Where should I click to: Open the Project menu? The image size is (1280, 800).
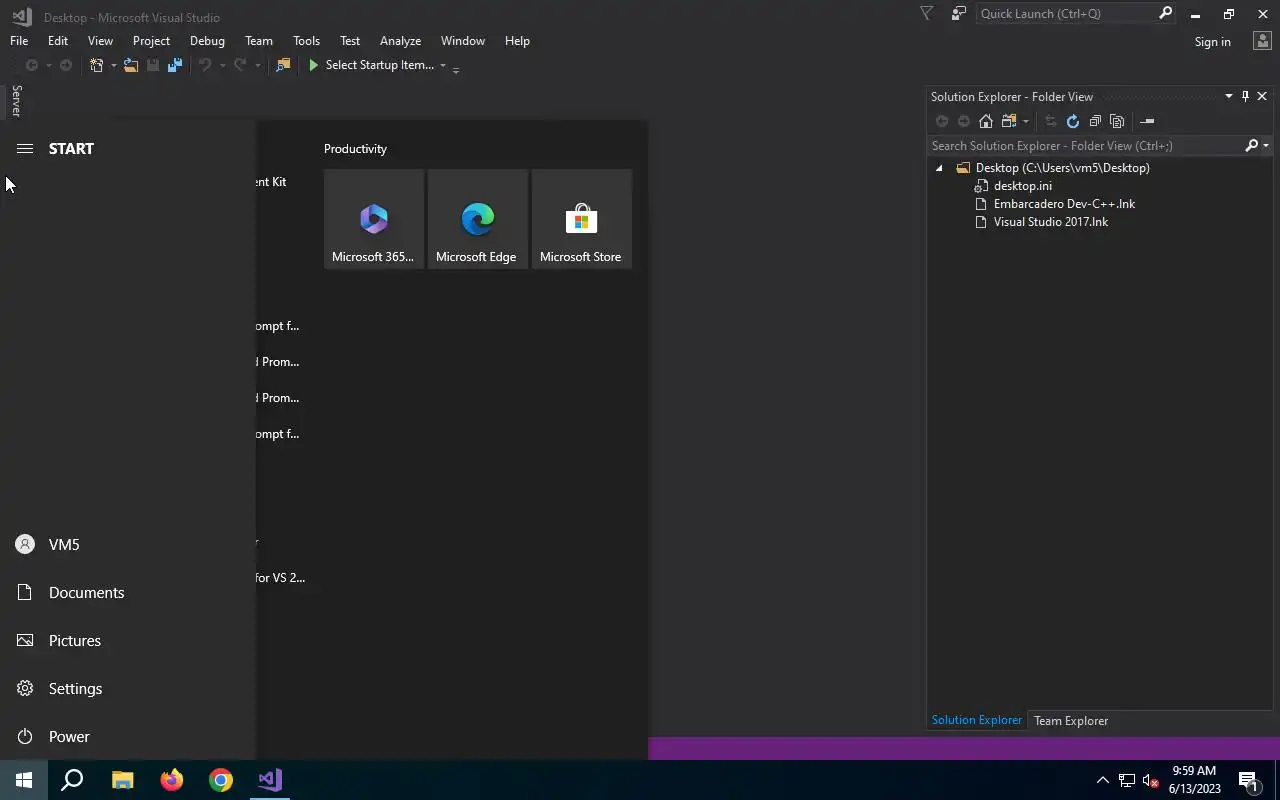(x=151, y=41)
